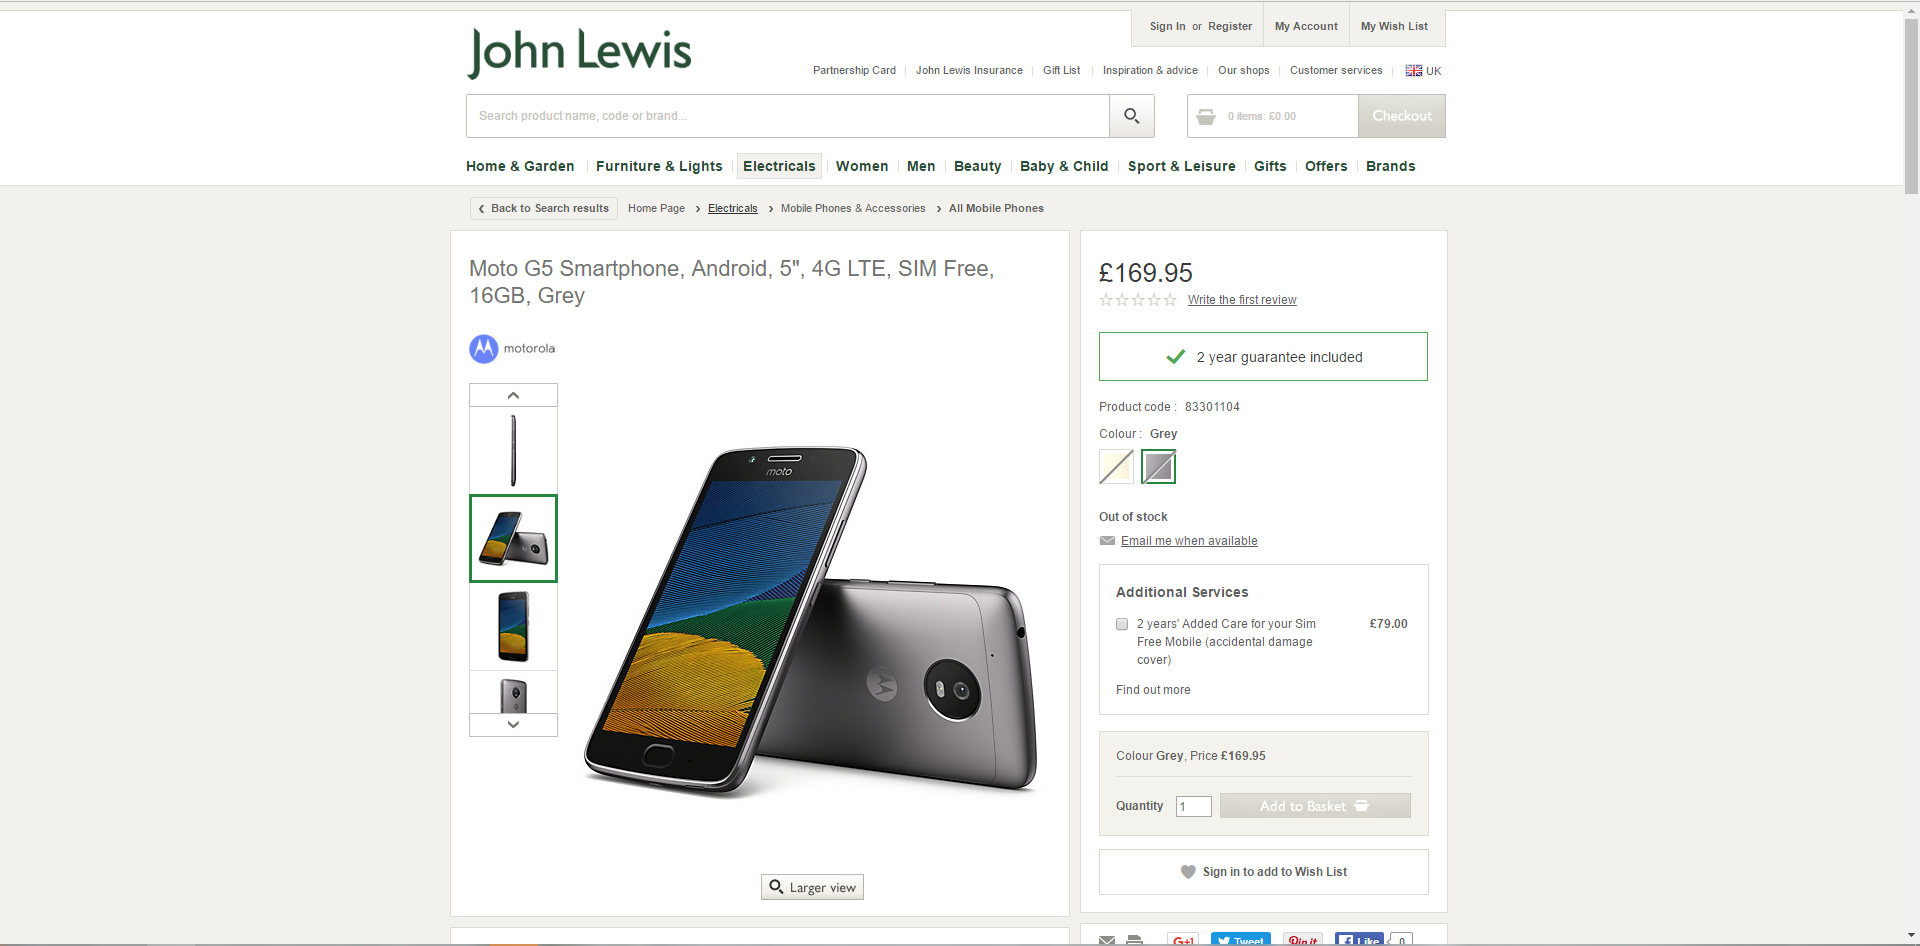Open Larger view of product image

[x=812, y=887]
